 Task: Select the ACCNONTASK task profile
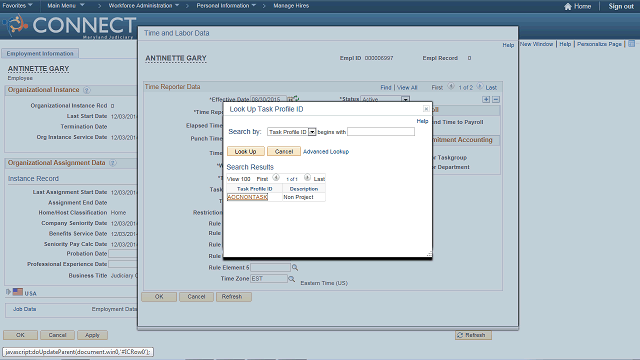247,197
